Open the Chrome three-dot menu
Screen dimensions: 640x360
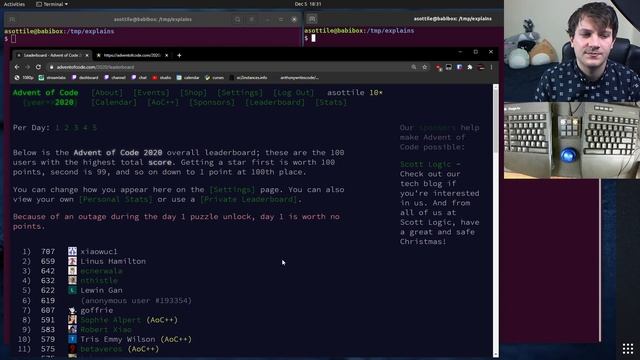(x=491, y=67)
